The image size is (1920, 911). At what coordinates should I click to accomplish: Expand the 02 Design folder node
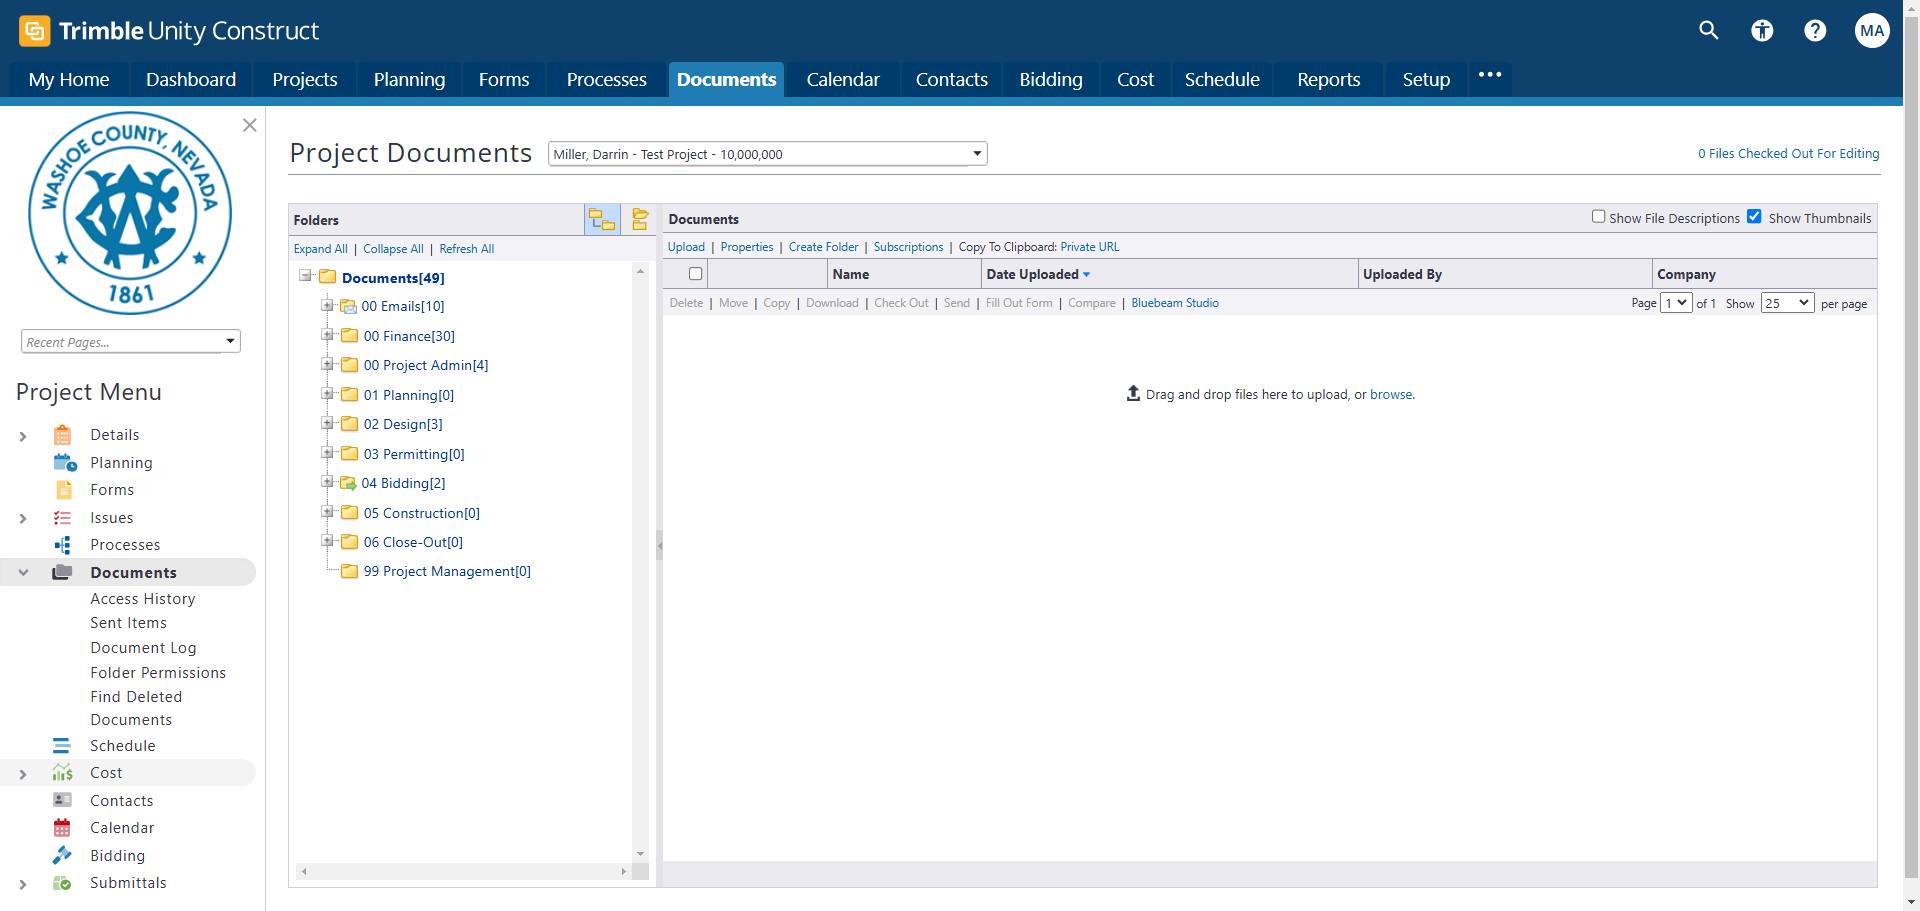327,423
